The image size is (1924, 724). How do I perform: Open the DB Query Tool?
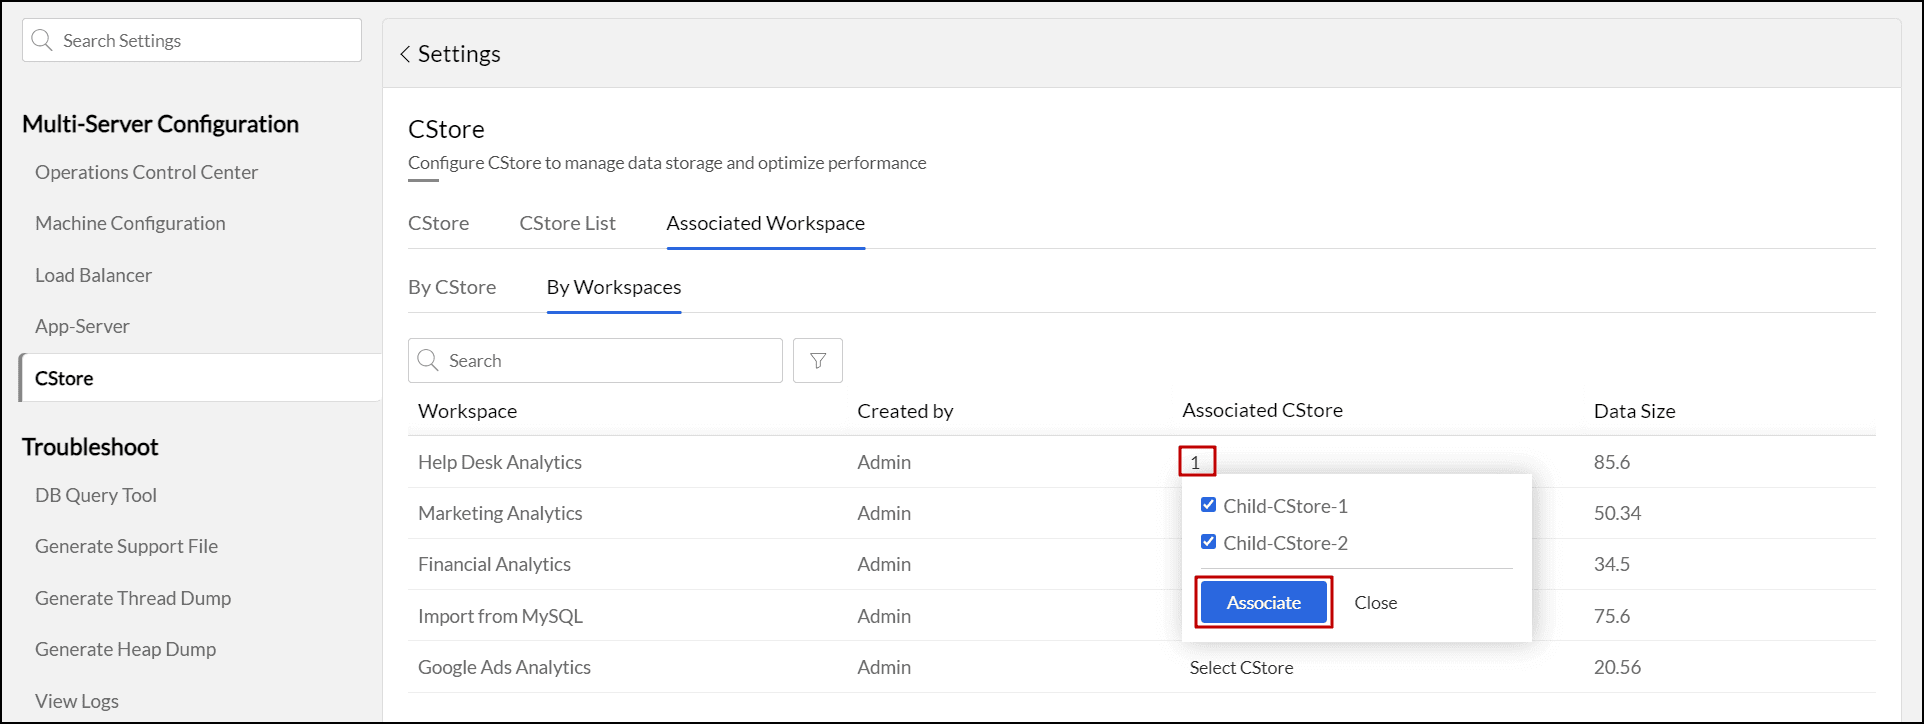point(96,495)
